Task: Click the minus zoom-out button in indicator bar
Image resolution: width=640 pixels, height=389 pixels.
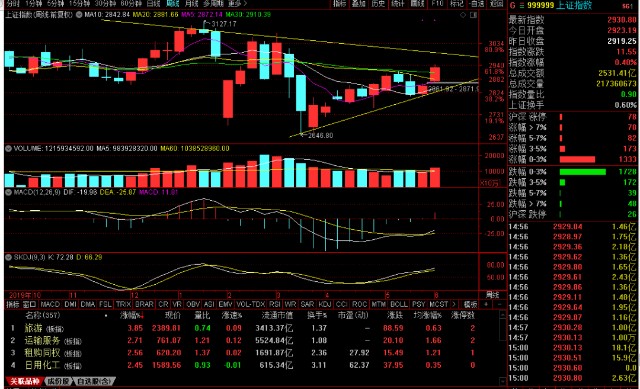Action: pyautogui.click(x=498, y=304)
